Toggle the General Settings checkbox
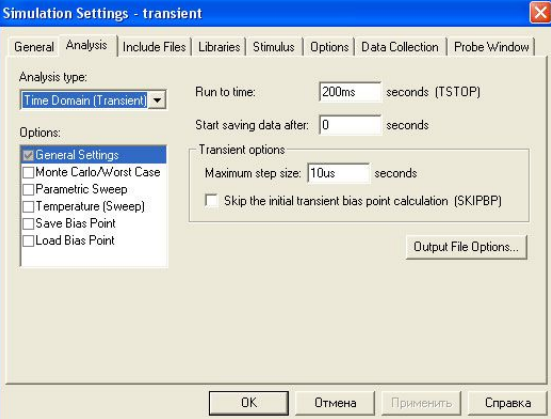This screenshot has width=551, height=419. [x=28, y=155]
